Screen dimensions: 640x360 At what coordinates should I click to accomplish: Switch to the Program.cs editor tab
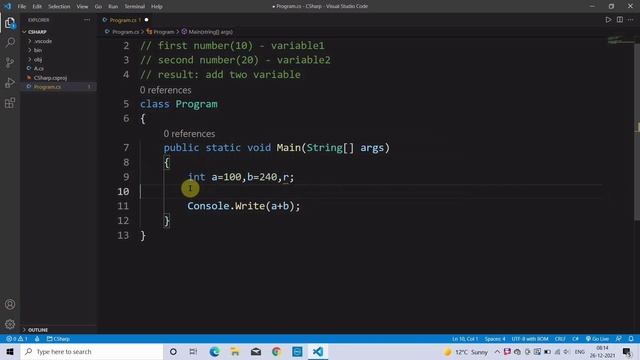(125, 20)
